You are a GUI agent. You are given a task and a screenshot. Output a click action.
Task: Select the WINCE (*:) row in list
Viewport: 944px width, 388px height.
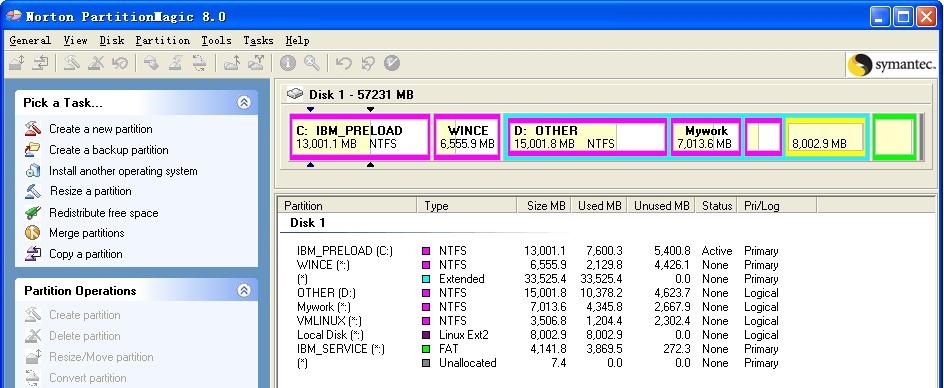pyautogui.click(x=538, y=264)
